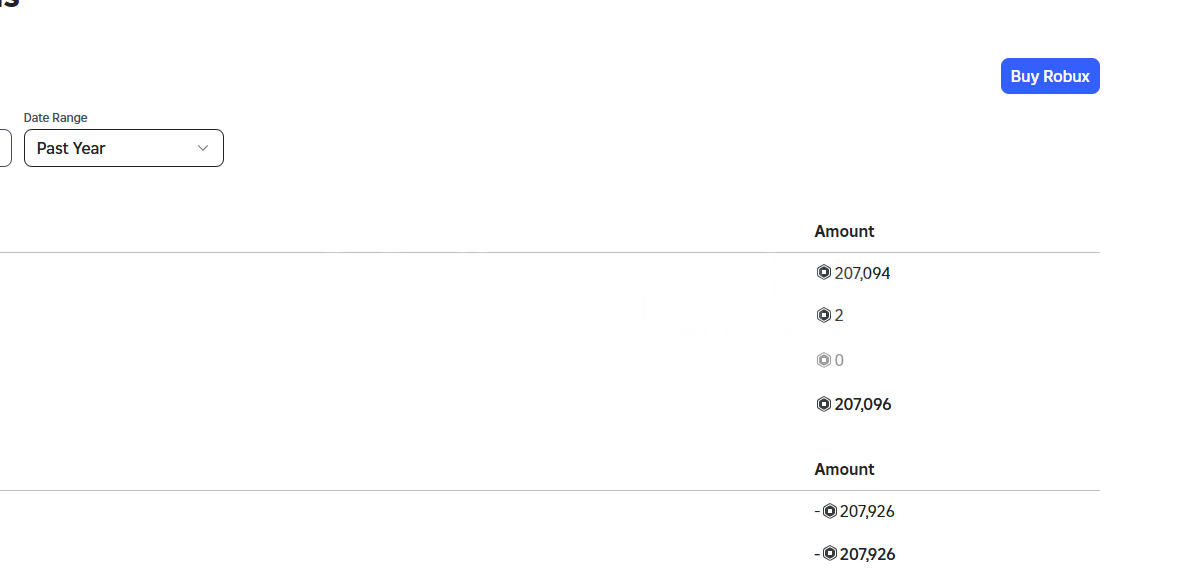Image resolution: width=1185 pixels, height=588 pixels.
Task: Select the non-bold -207,926 outgoing value
Action: pos(867,512)
